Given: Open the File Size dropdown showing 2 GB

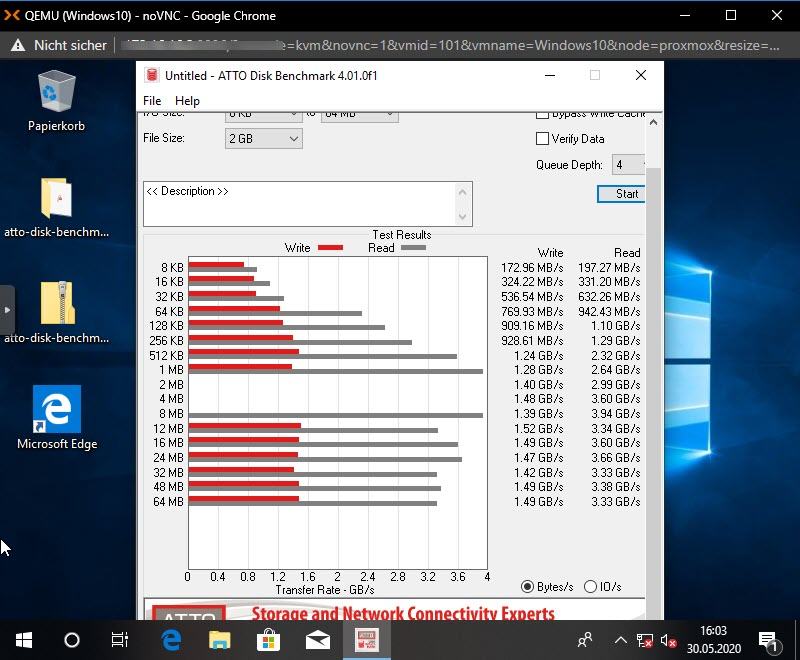Looking at the screenshot, I should pos(263,139).
